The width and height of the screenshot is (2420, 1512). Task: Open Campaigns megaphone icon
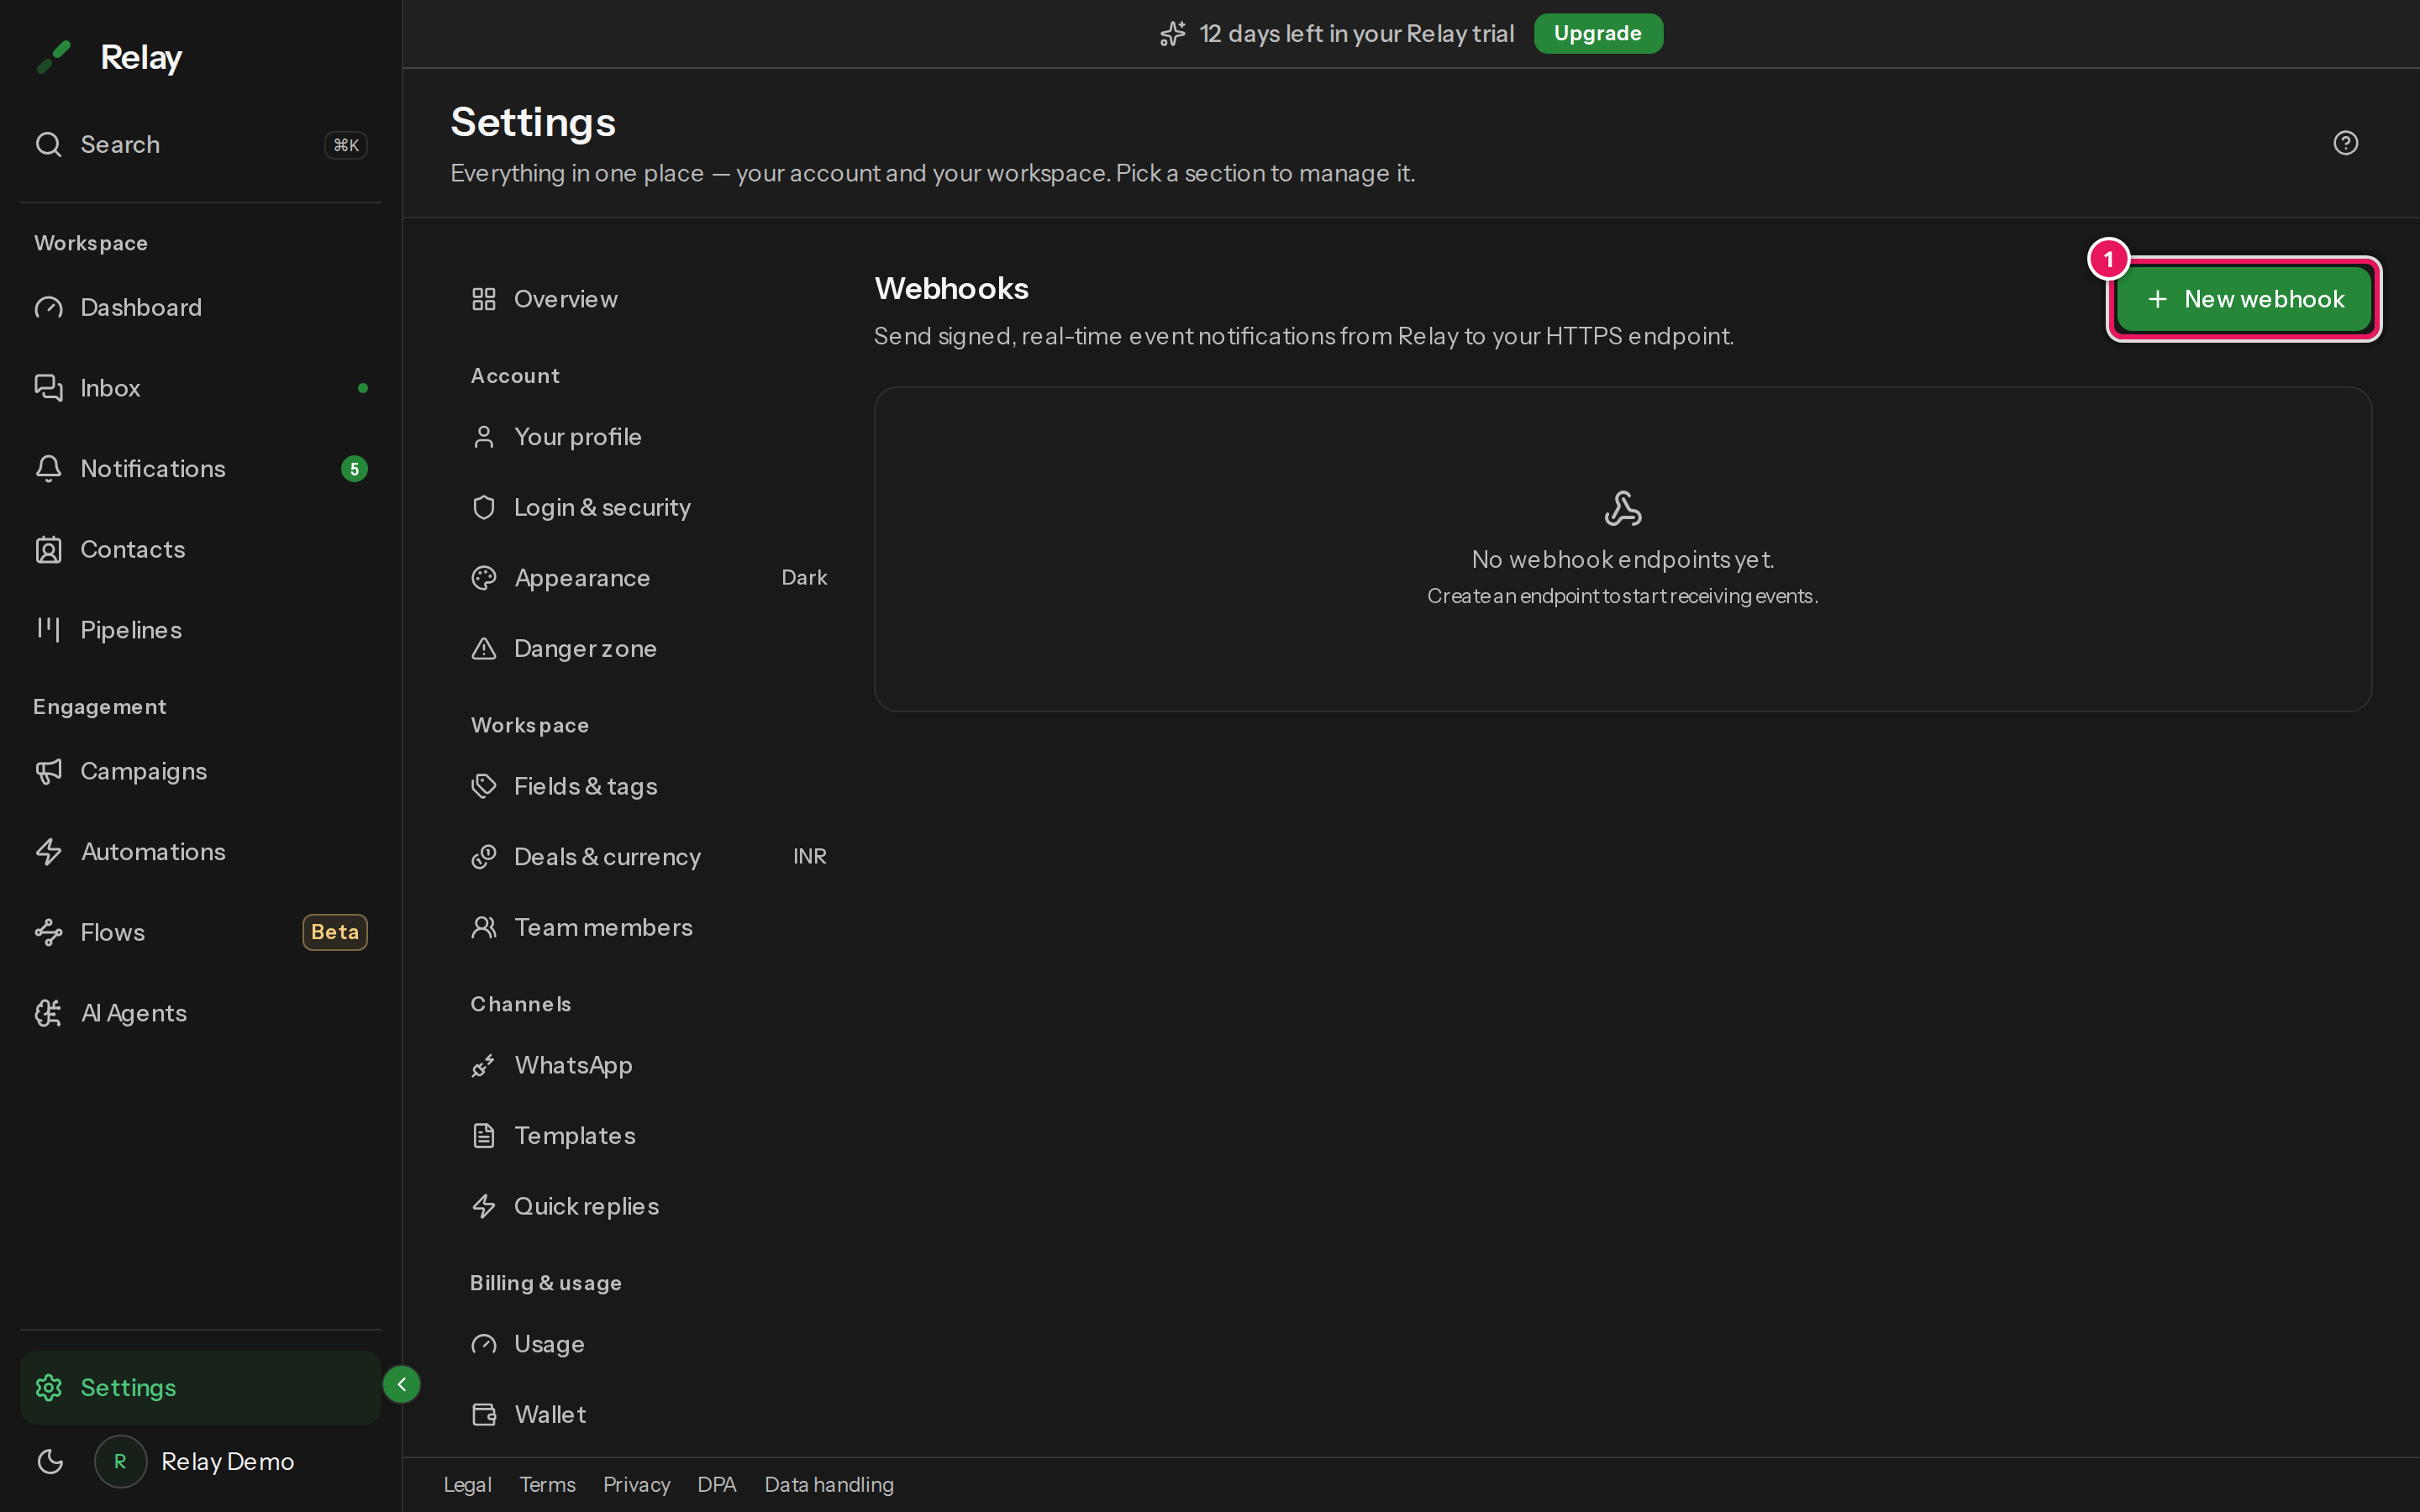pos(48,771)
